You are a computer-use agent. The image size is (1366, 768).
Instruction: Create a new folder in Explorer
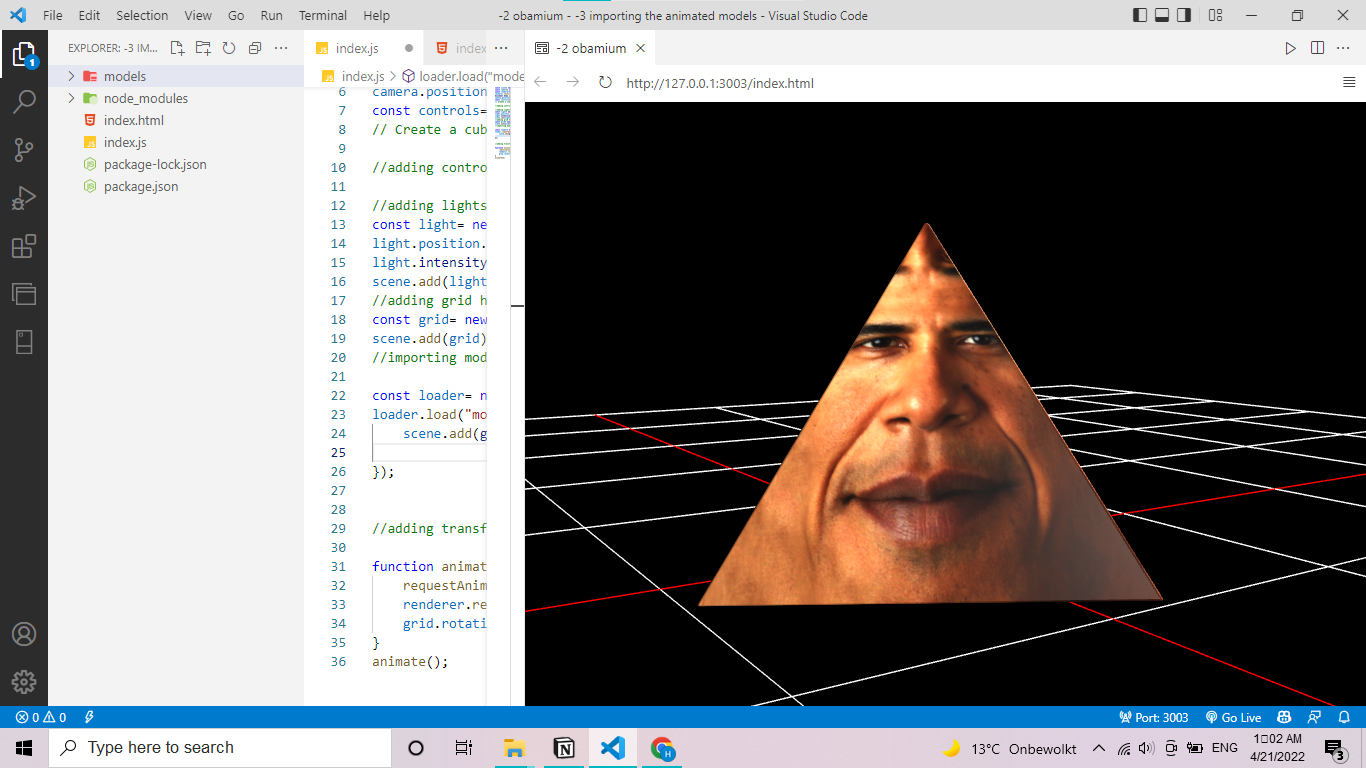click(x=203, y=48)
